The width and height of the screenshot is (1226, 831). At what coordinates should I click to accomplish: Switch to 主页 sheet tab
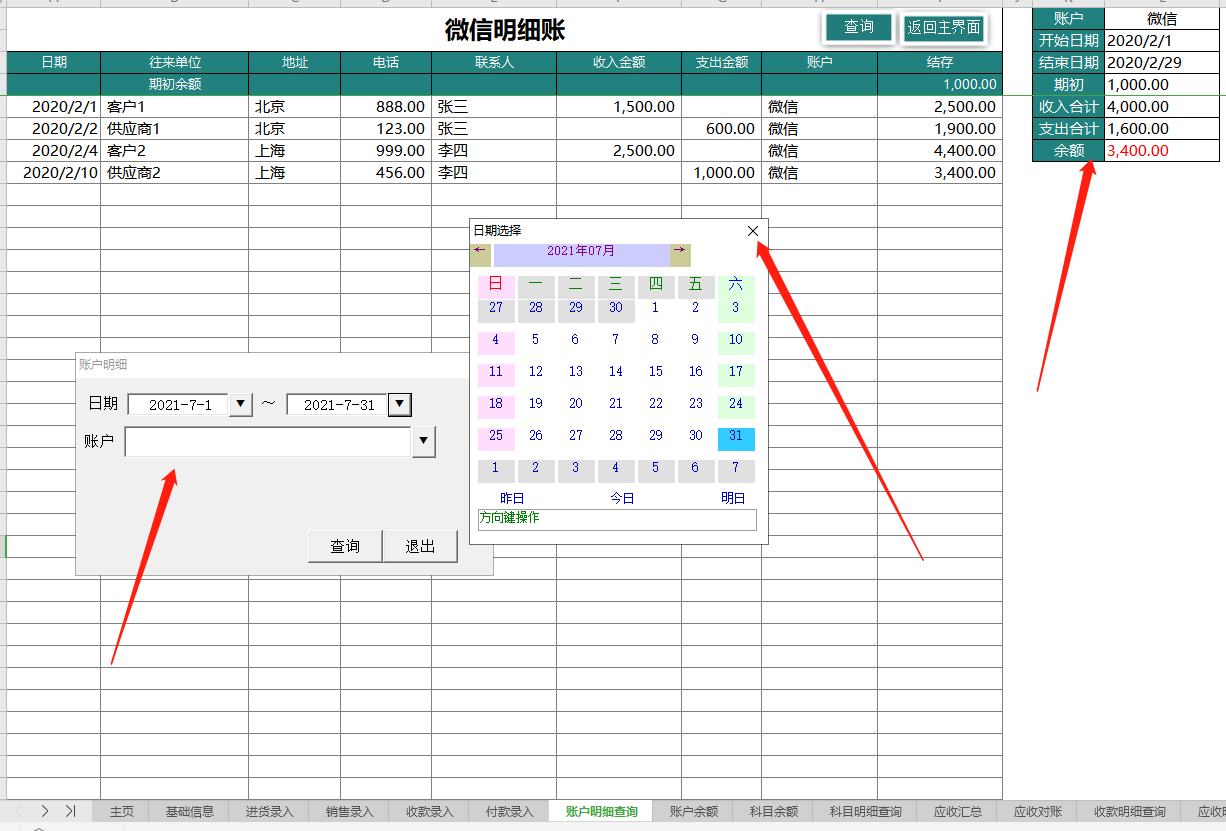122,811
